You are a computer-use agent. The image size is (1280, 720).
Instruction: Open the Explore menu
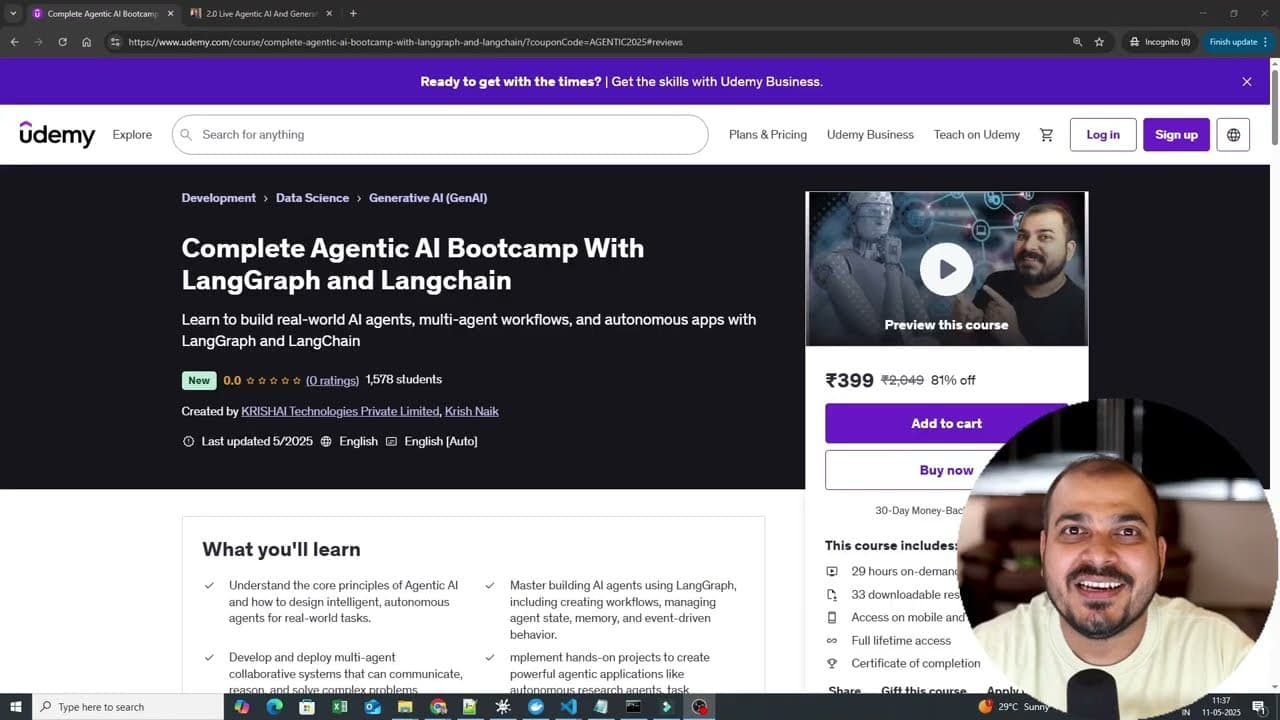click(132, 135)
